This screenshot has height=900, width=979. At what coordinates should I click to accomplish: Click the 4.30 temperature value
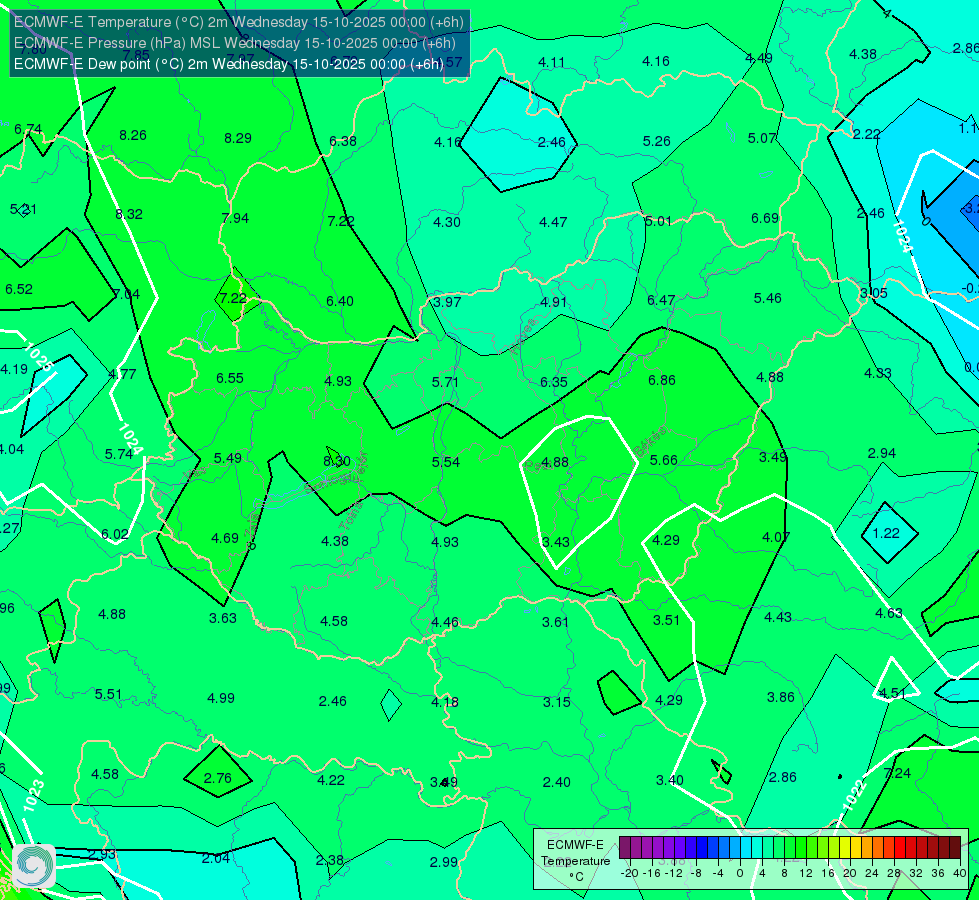click(447, 222)
